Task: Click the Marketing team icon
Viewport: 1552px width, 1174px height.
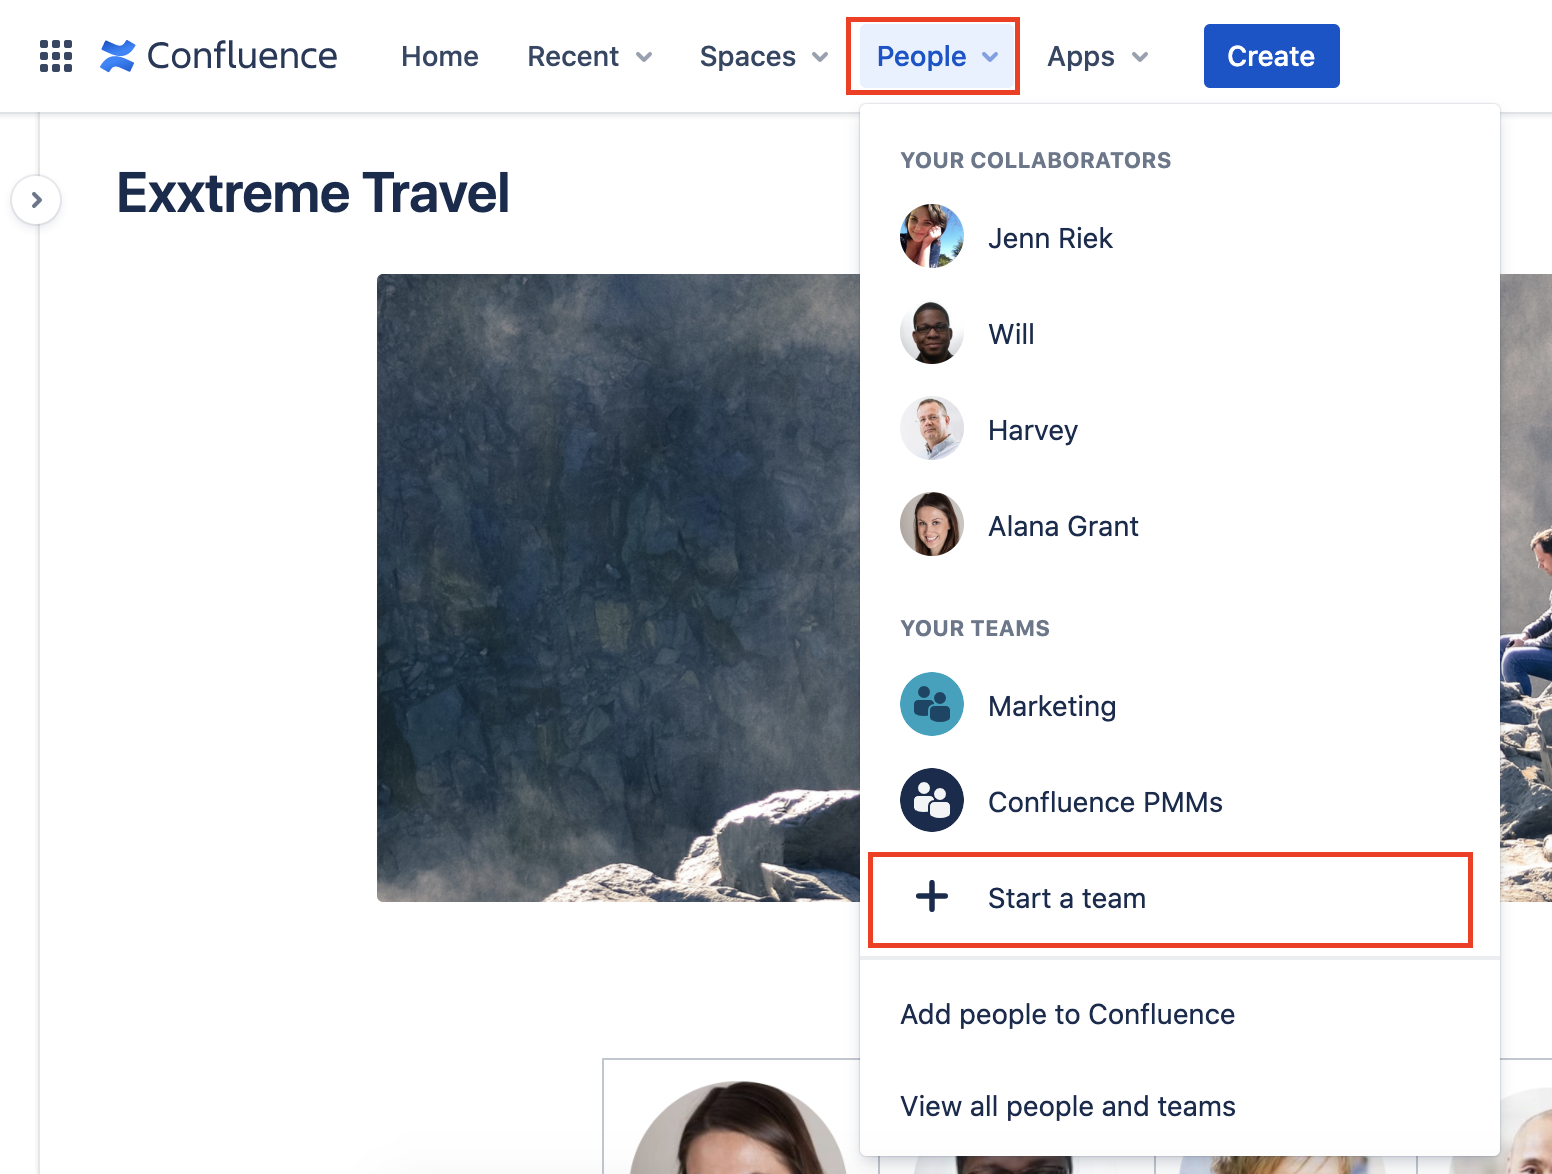Action: click(932, 704)
